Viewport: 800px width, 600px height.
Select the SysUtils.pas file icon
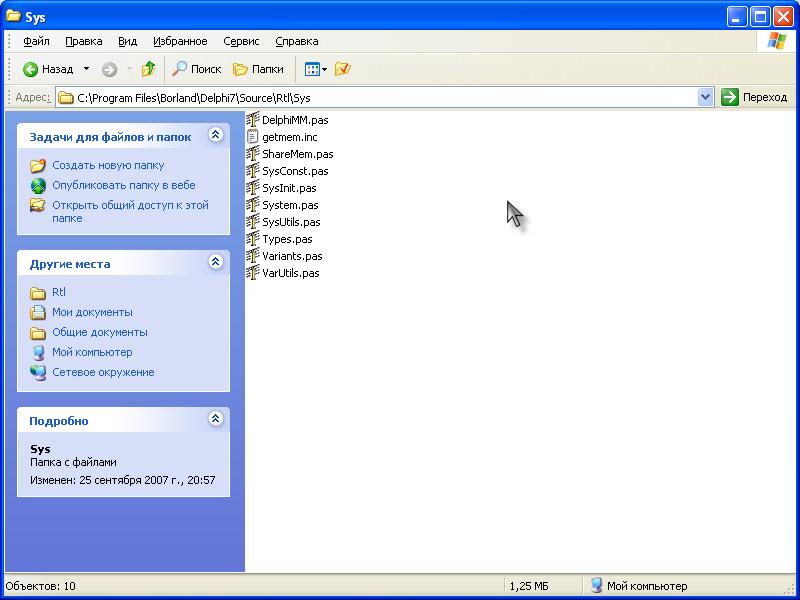253,222
